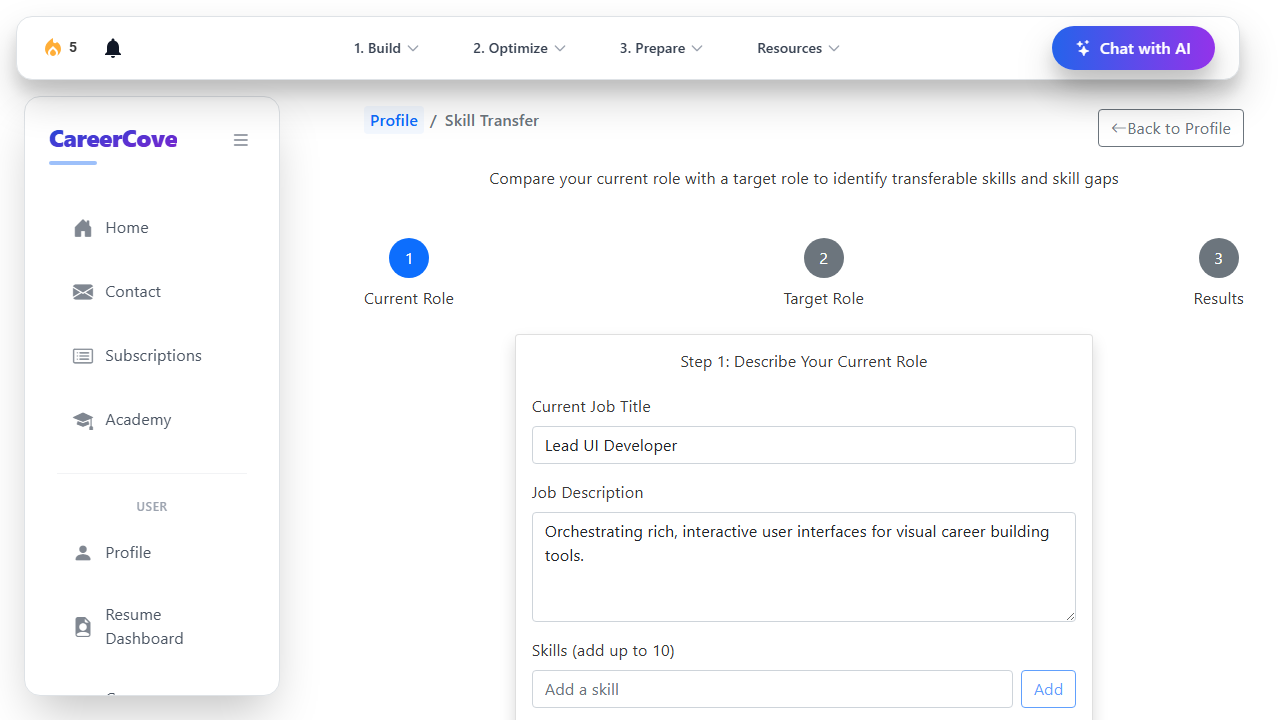Select step 1 Current Role circle
1280x720 pixels.
pos(409,258)
